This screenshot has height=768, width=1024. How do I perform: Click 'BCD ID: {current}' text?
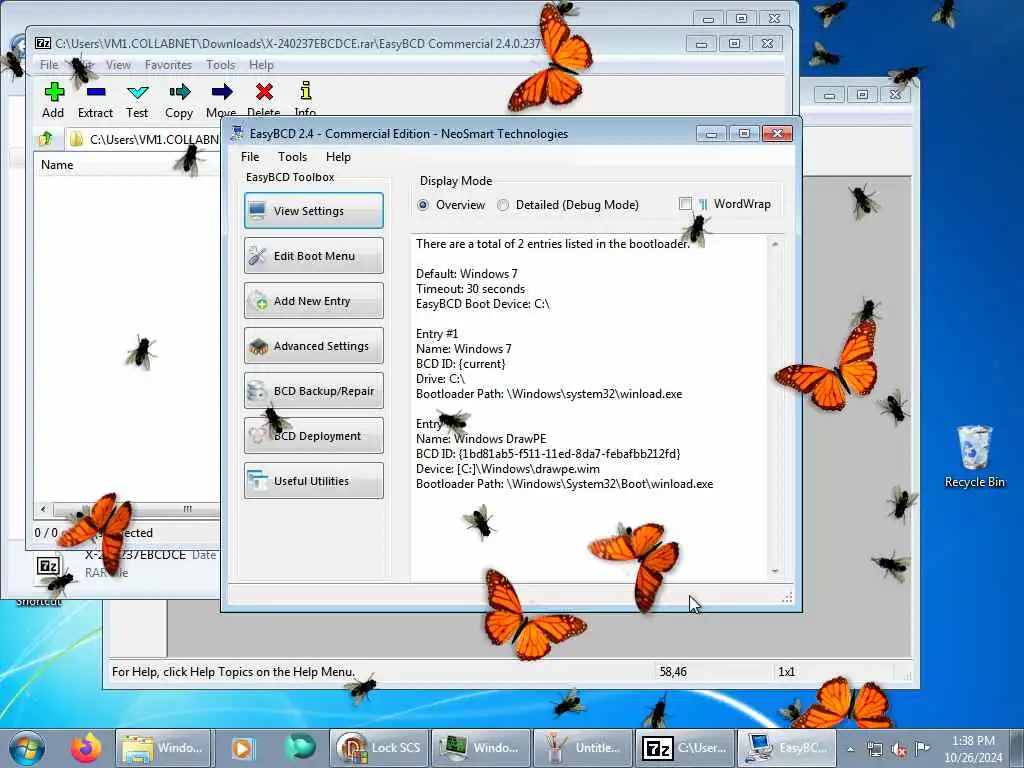pos(460,364)
